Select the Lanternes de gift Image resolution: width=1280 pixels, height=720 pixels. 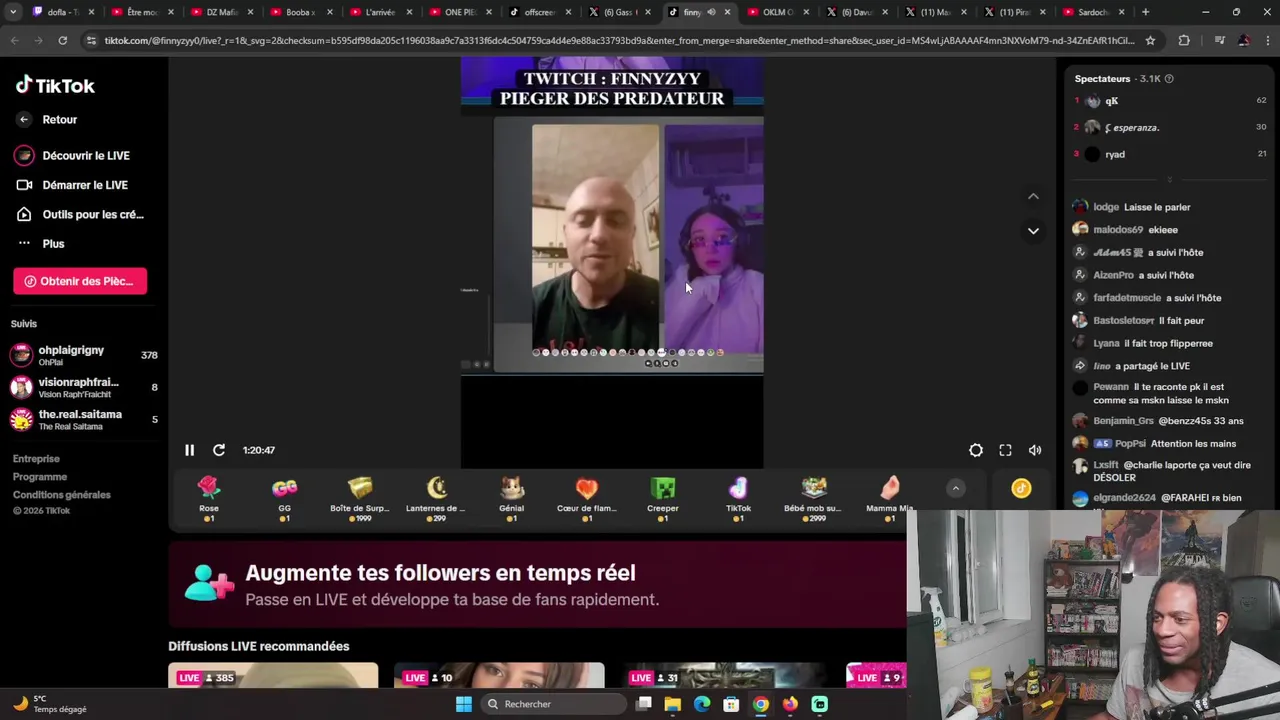(x=436, y=498)
